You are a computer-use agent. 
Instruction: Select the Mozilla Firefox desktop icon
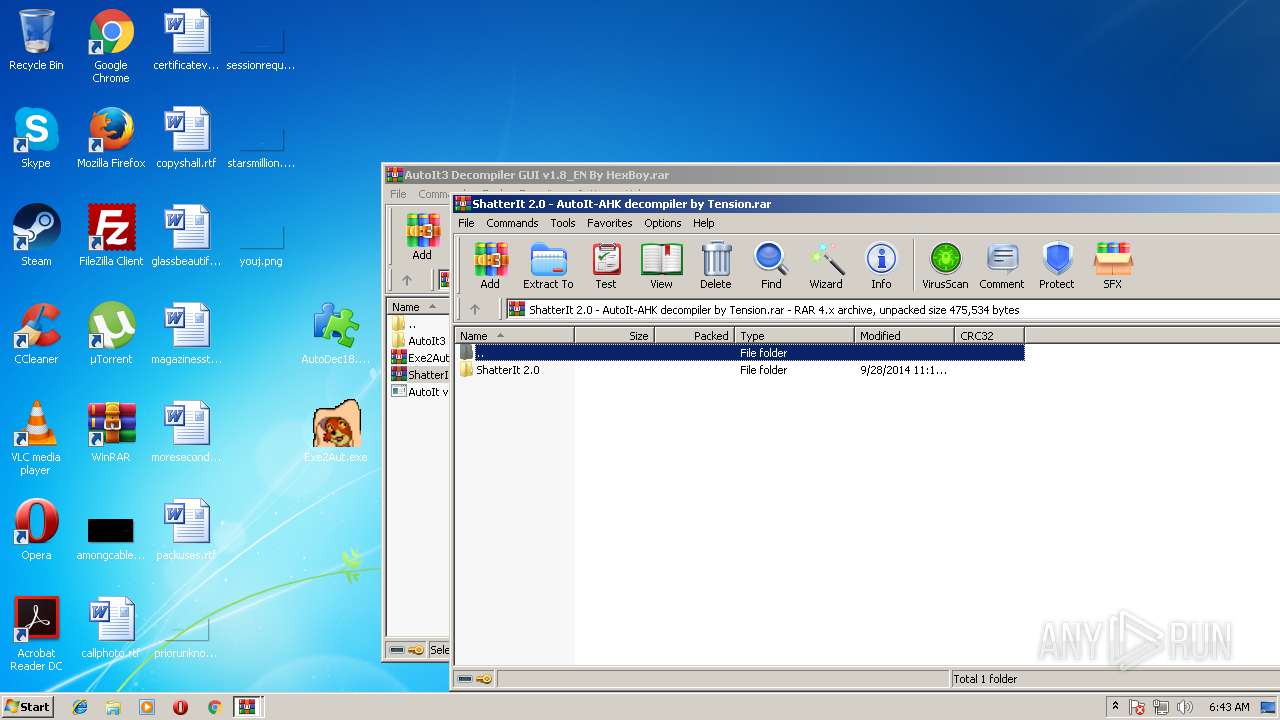[111, 138]
